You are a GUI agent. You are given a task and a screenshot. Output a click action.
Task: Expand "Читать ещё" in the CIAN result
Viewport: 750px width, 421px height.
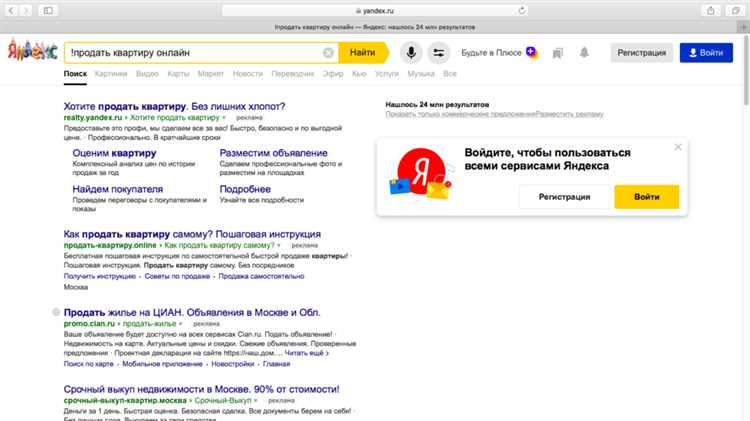305,353
